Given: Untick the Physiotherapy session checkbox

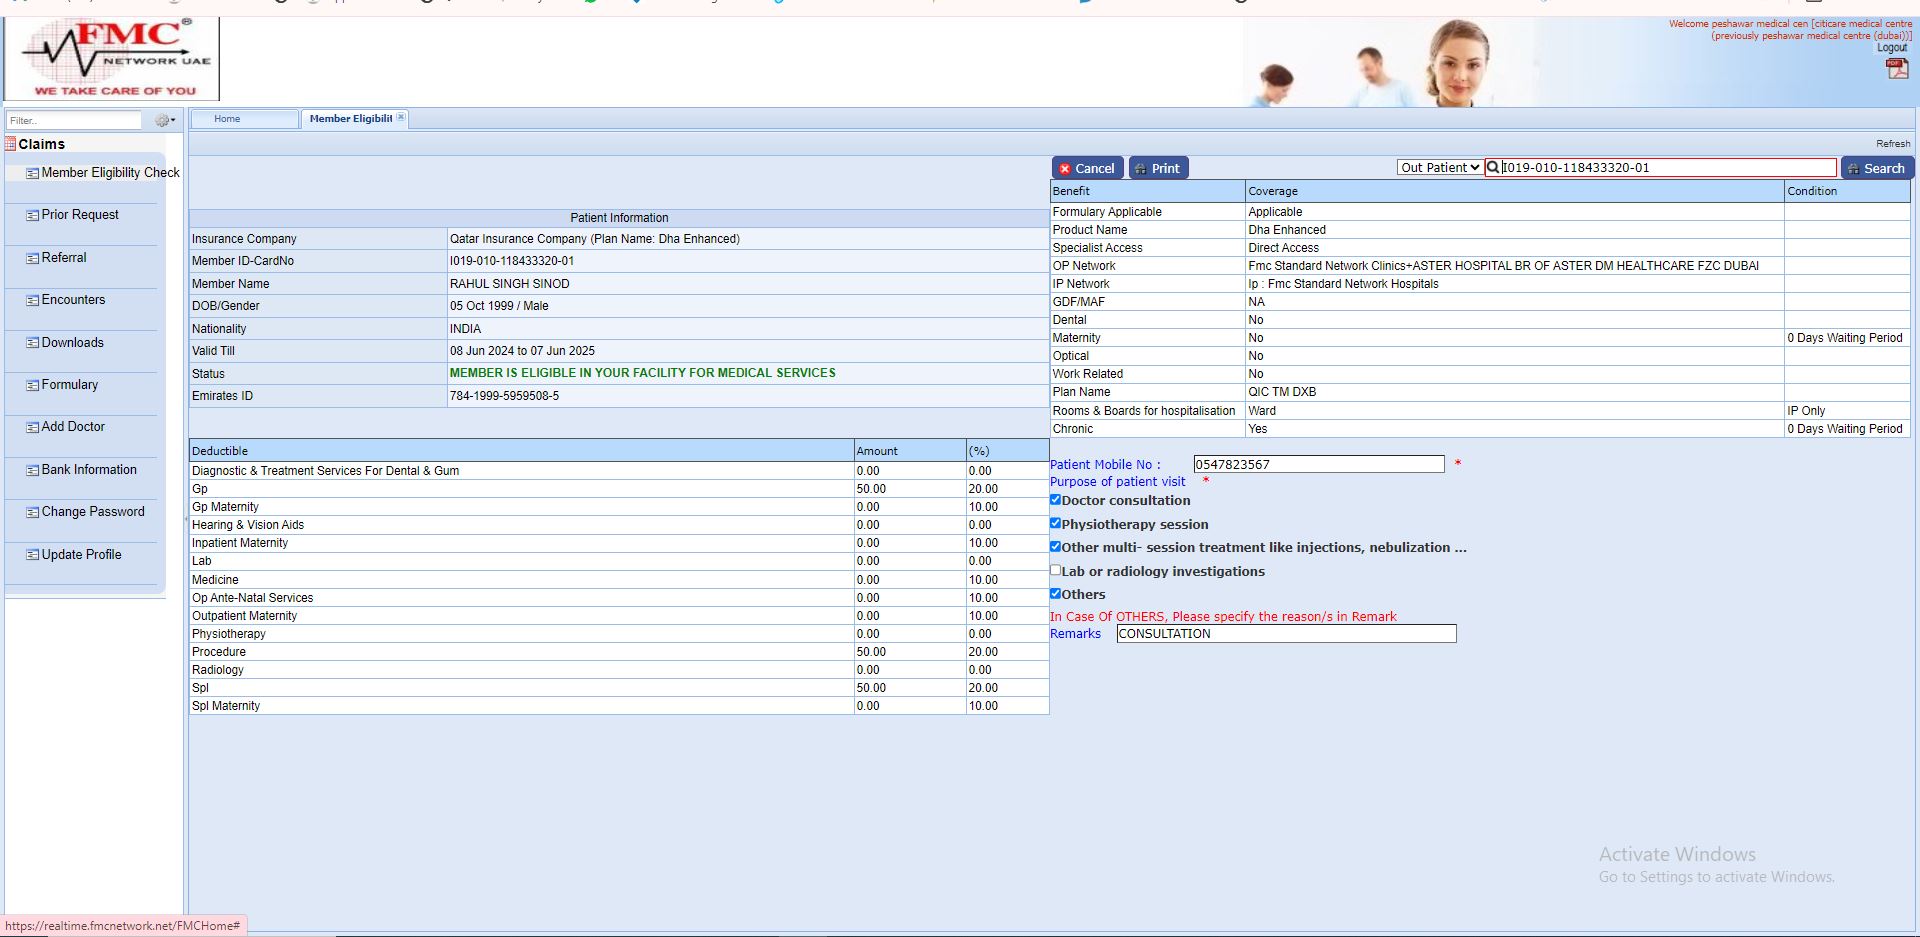Looking at the screenshot, I should (1055, 523).
